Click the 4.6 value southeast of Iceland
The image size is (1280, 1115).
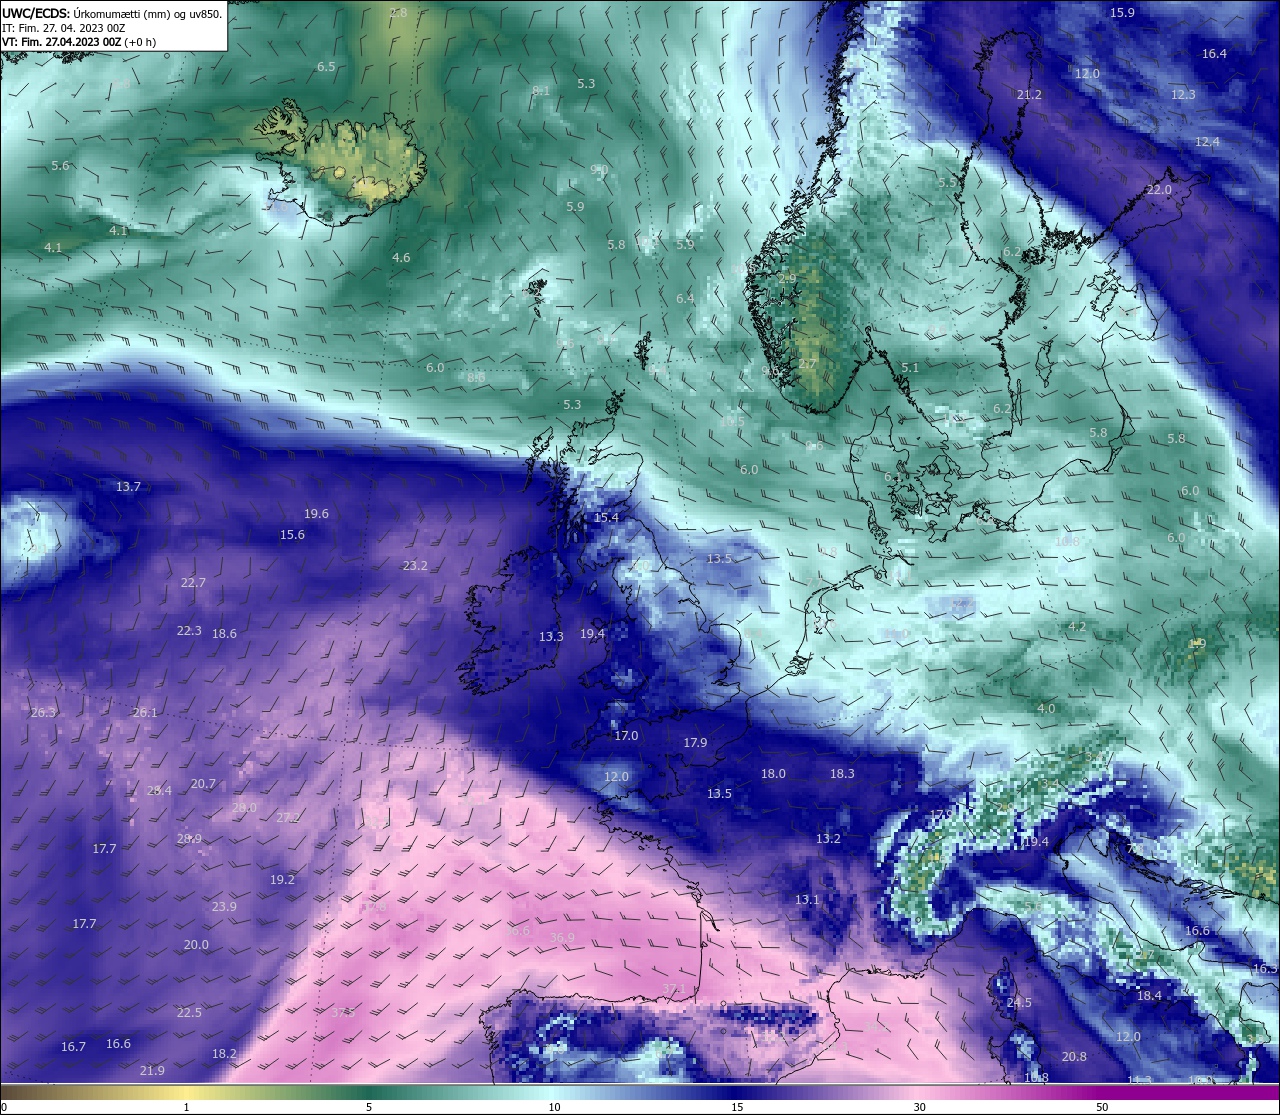(401, 258)
